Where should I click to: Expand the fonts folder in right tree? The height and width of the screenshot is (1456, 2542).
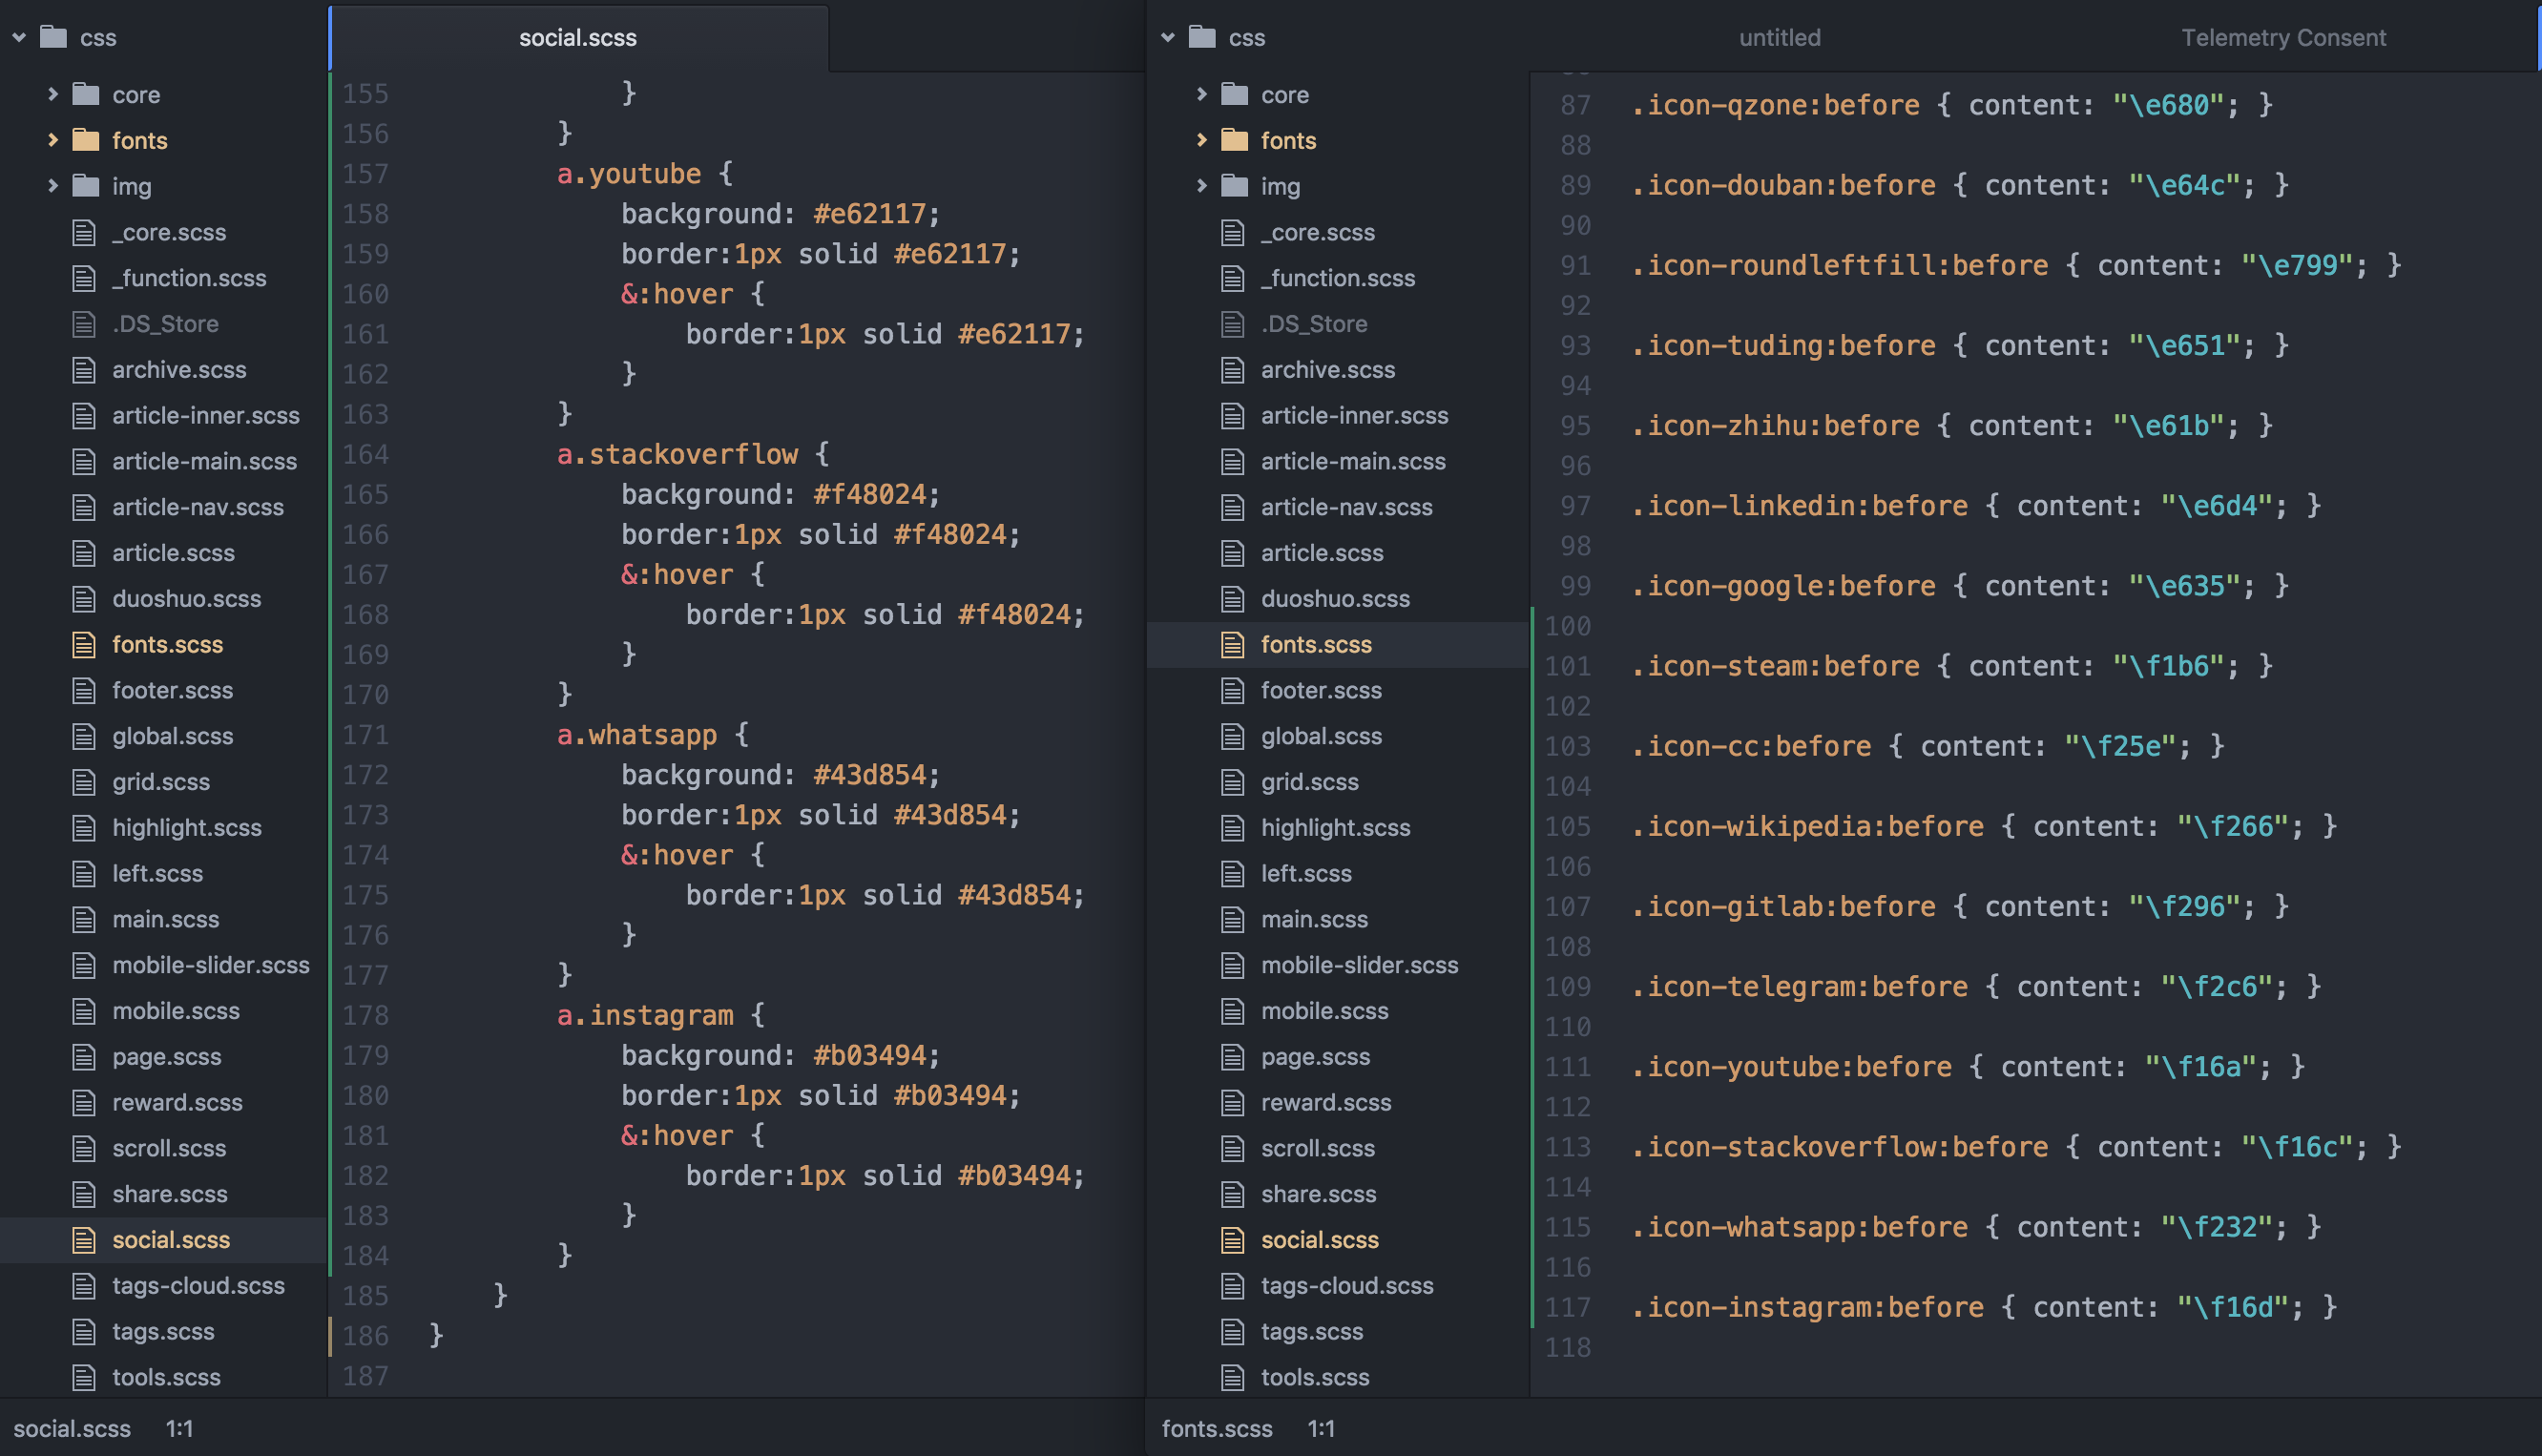click(x=1202, y=140)
